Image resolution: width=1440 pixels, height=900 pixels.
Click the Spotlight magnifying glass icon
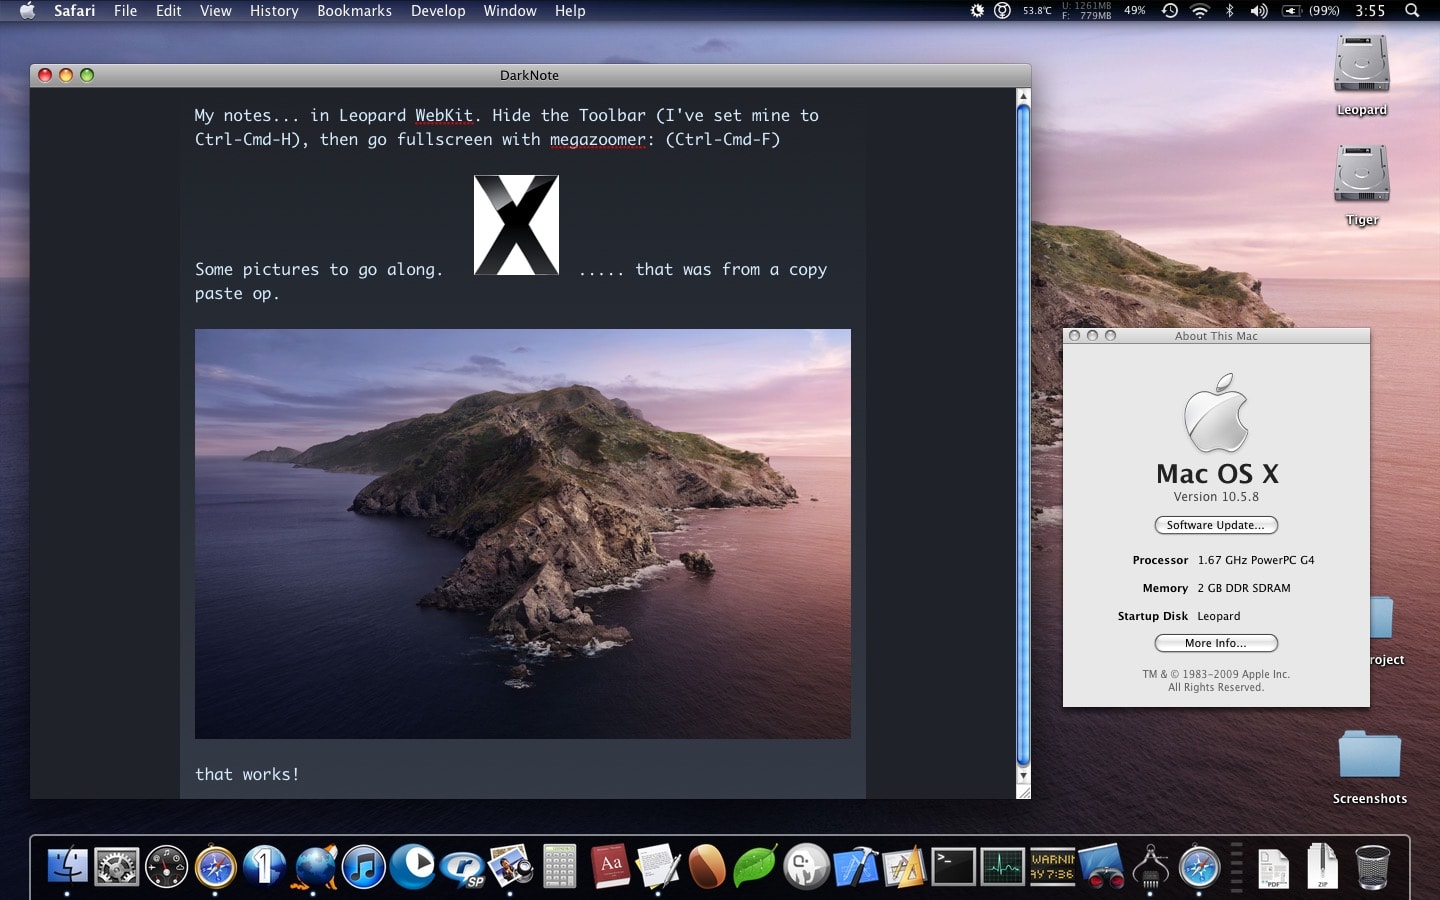click(x=1412, y=11)
